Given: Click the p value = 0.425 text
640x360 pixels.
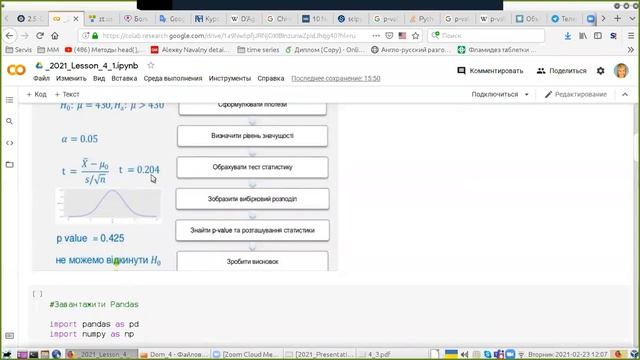Looking at the screenshot, I should [x=90, y=238].
